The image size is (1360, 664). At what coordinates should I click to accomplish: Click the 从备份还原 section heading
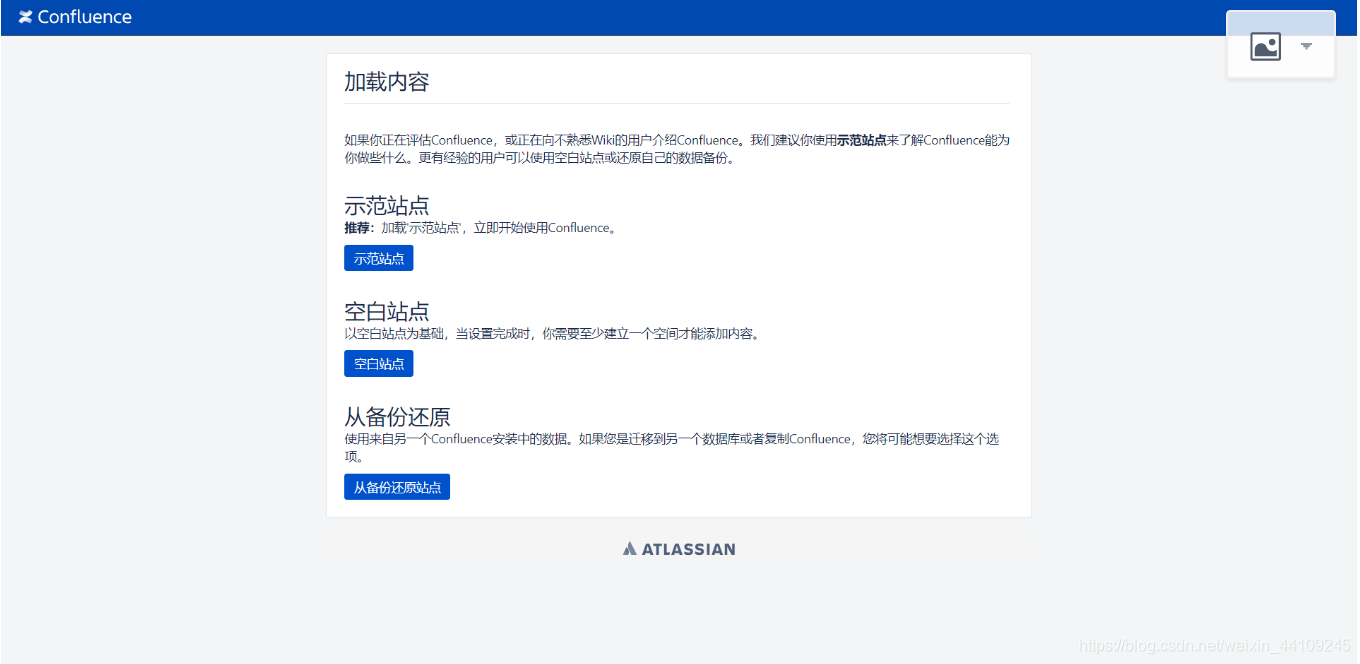point(398,417)
